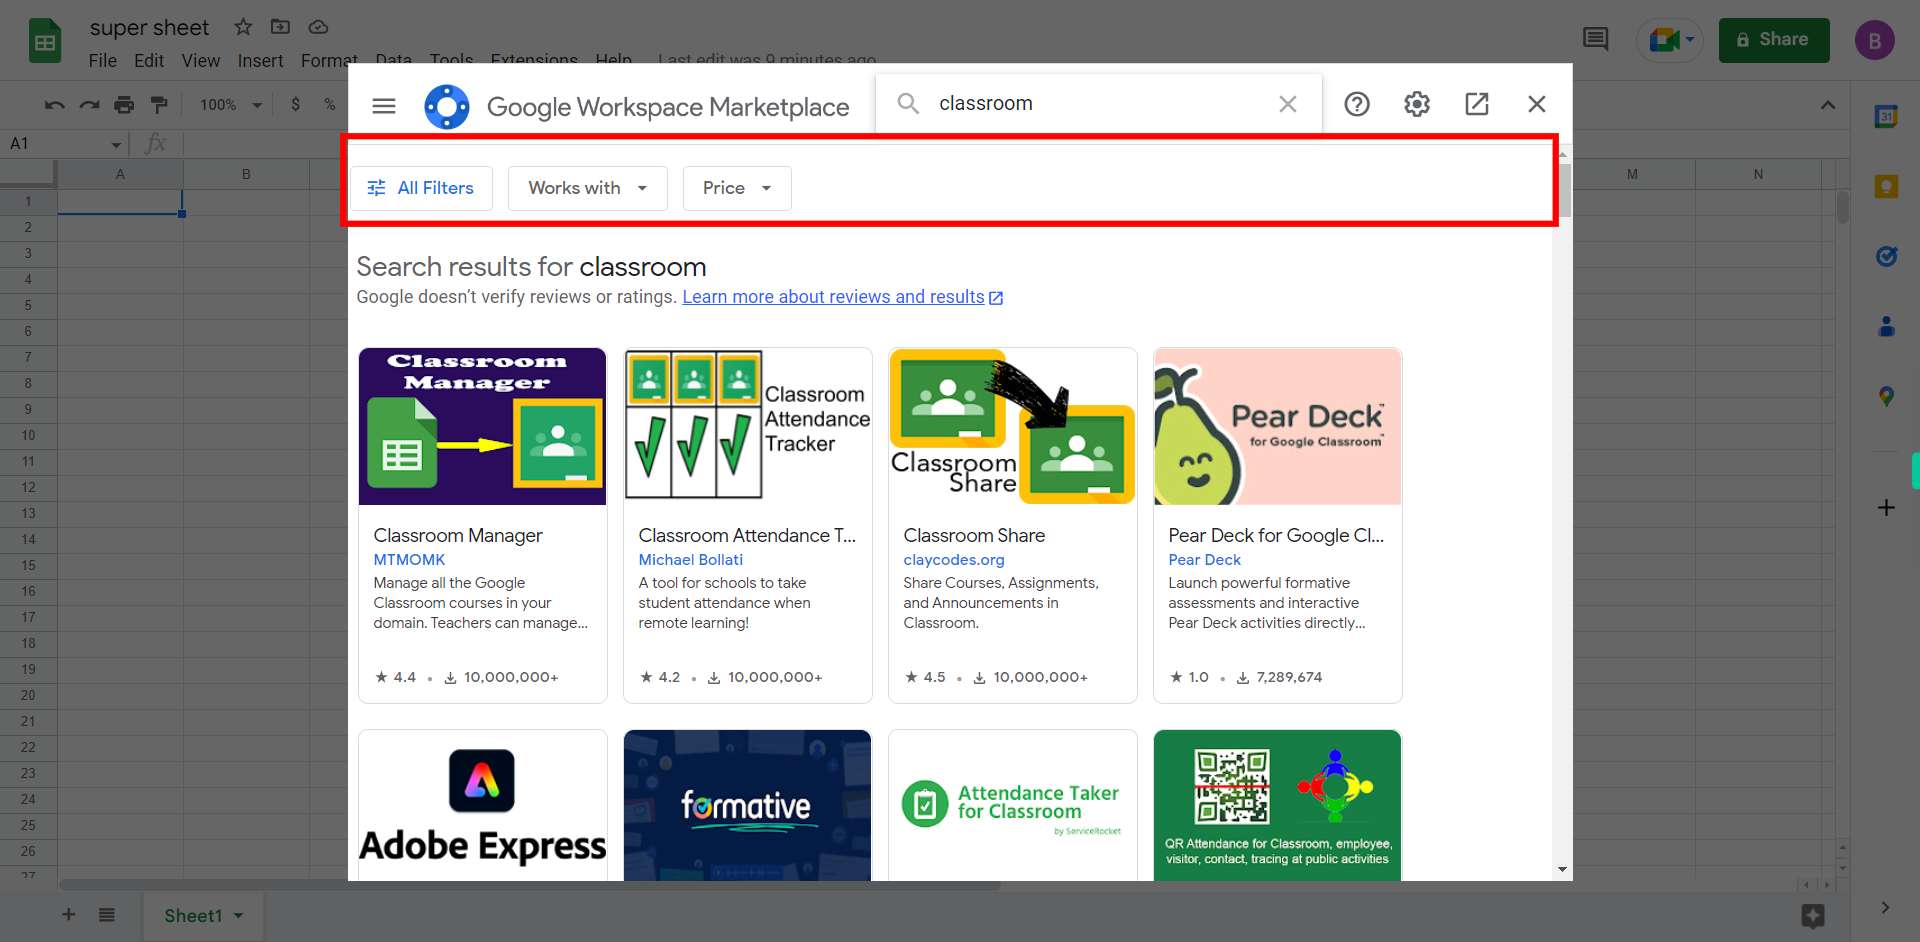
Task: Open the Classroom Share app card
Action: coord(1013,525)
